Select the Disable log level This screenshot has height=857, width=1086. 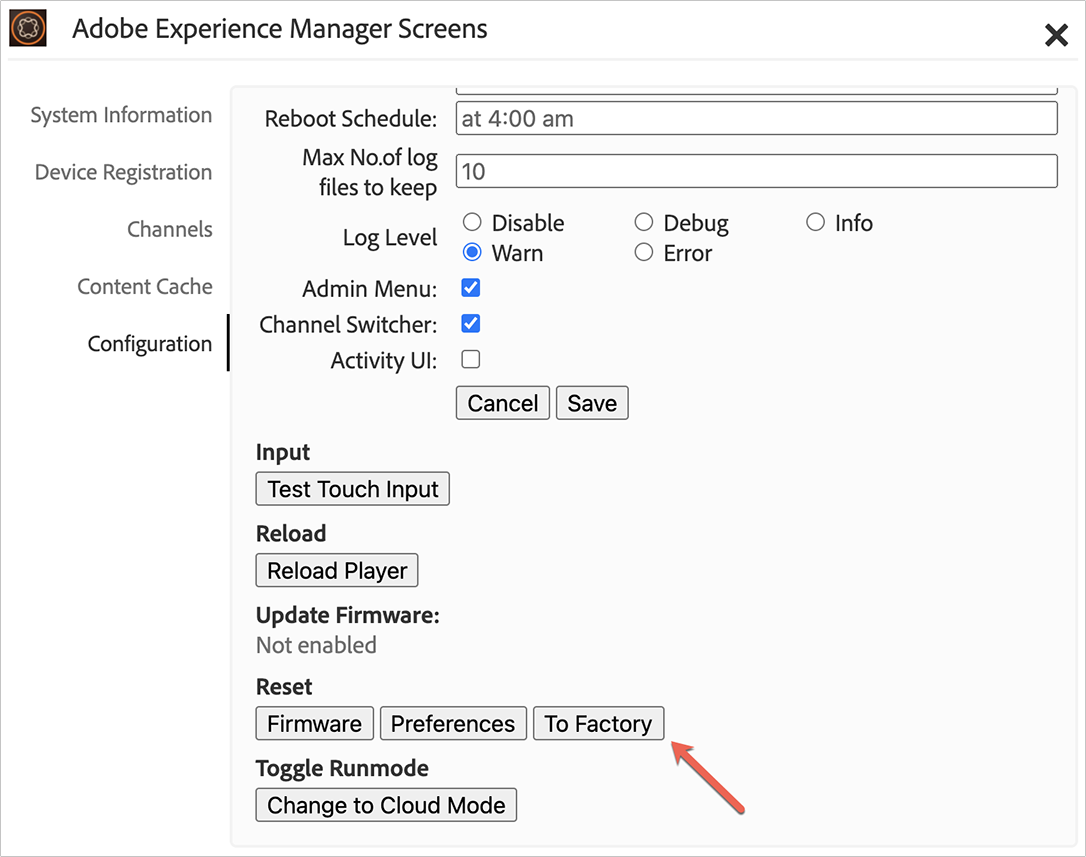tap(472, 222)
